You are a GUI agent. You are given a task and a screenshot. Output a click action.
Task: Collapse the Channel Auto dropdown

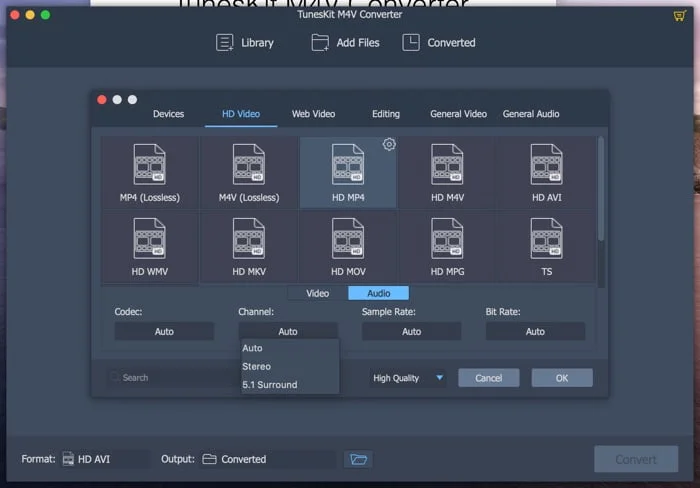pyautogui.click(x=288, y=331)
